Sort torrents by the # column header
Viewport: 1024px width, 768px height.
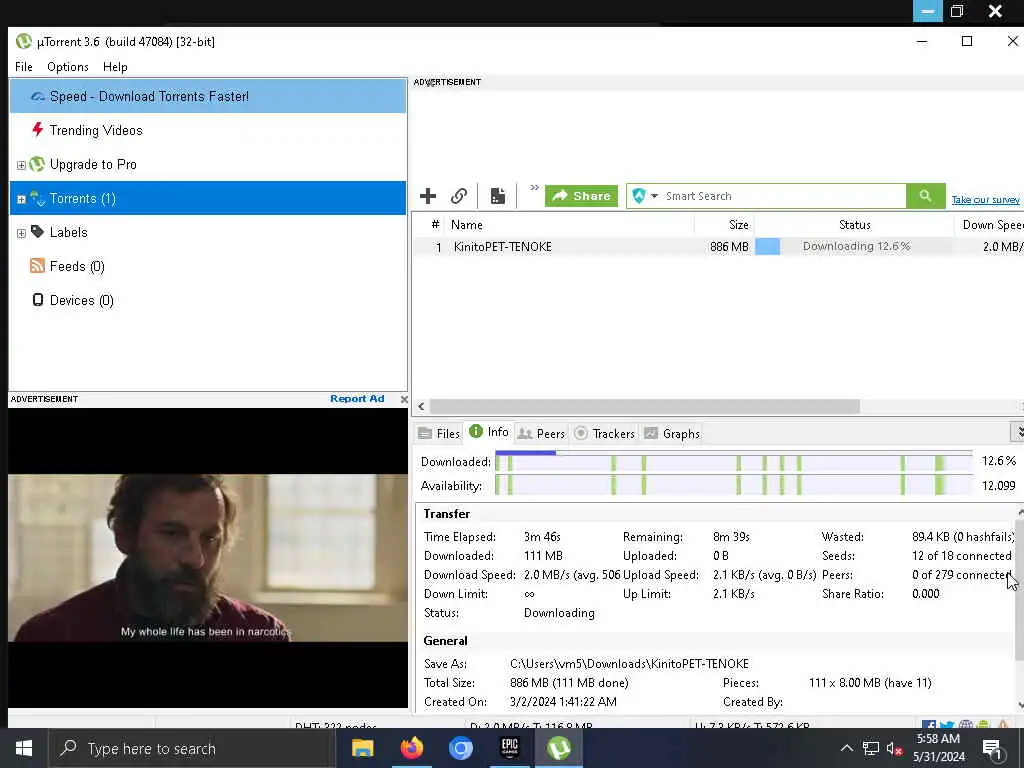(435, 225)
